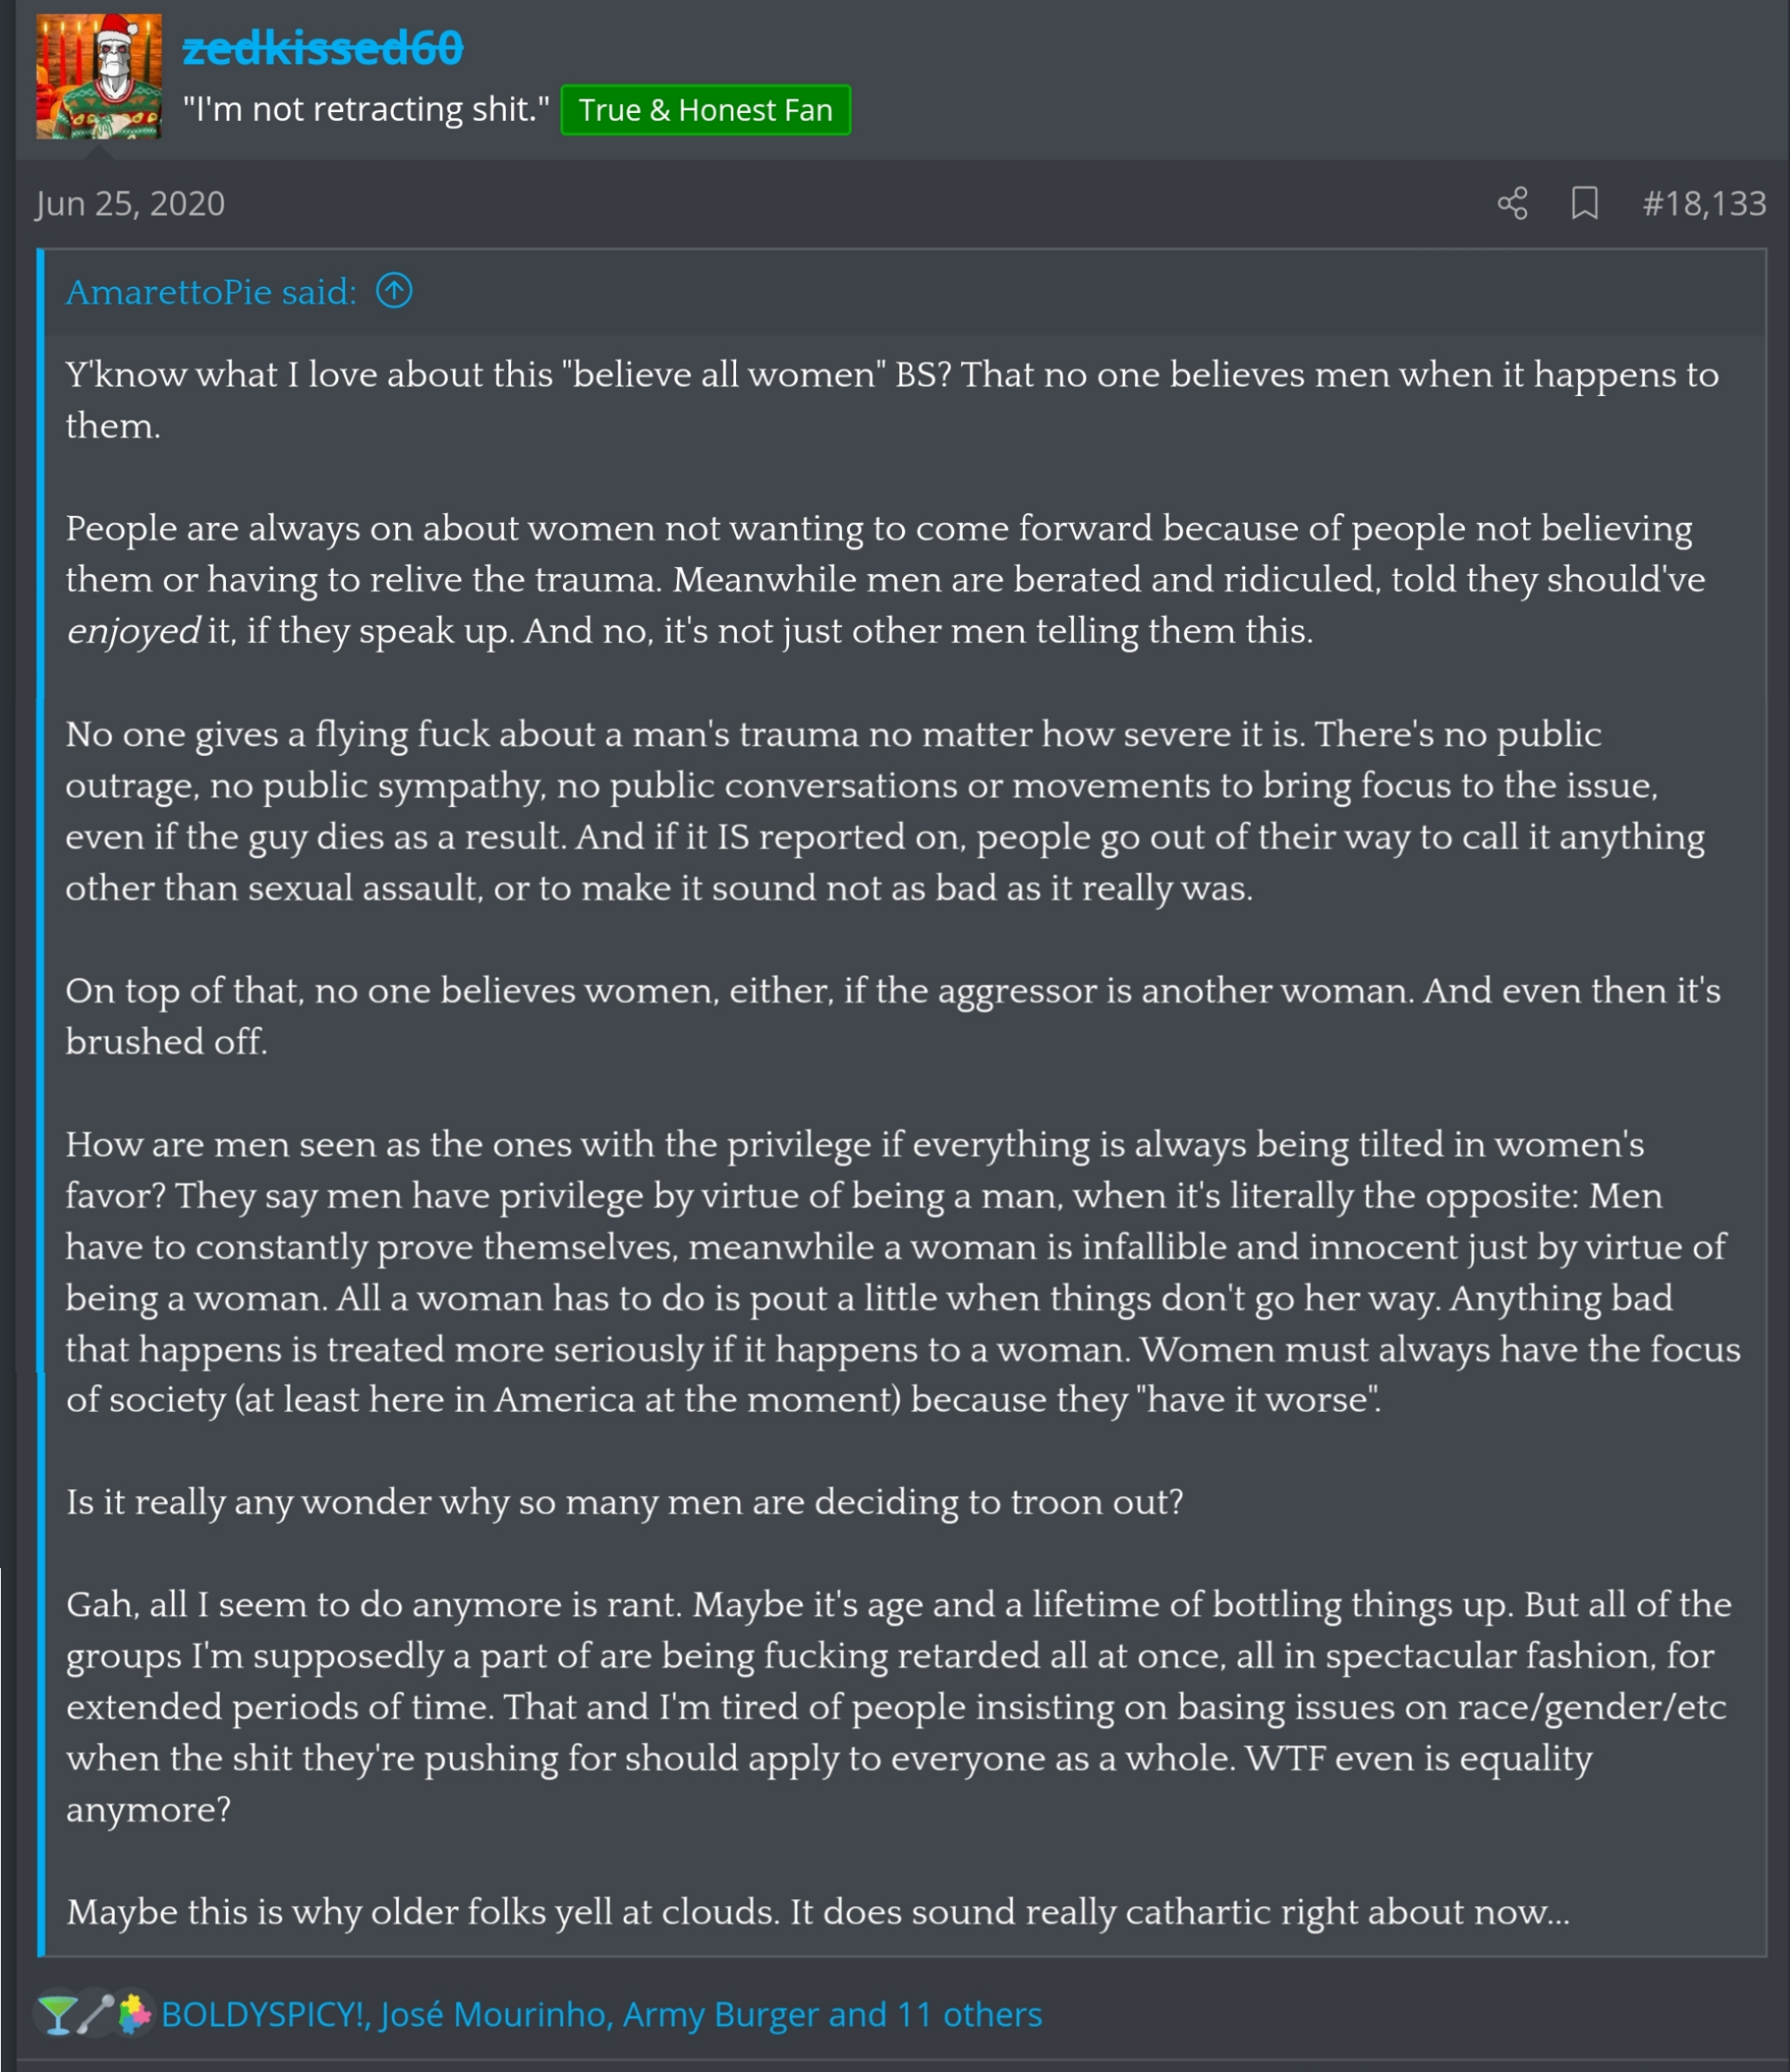Open the Jun 25, 2020 timestamp link

point(130,204)
